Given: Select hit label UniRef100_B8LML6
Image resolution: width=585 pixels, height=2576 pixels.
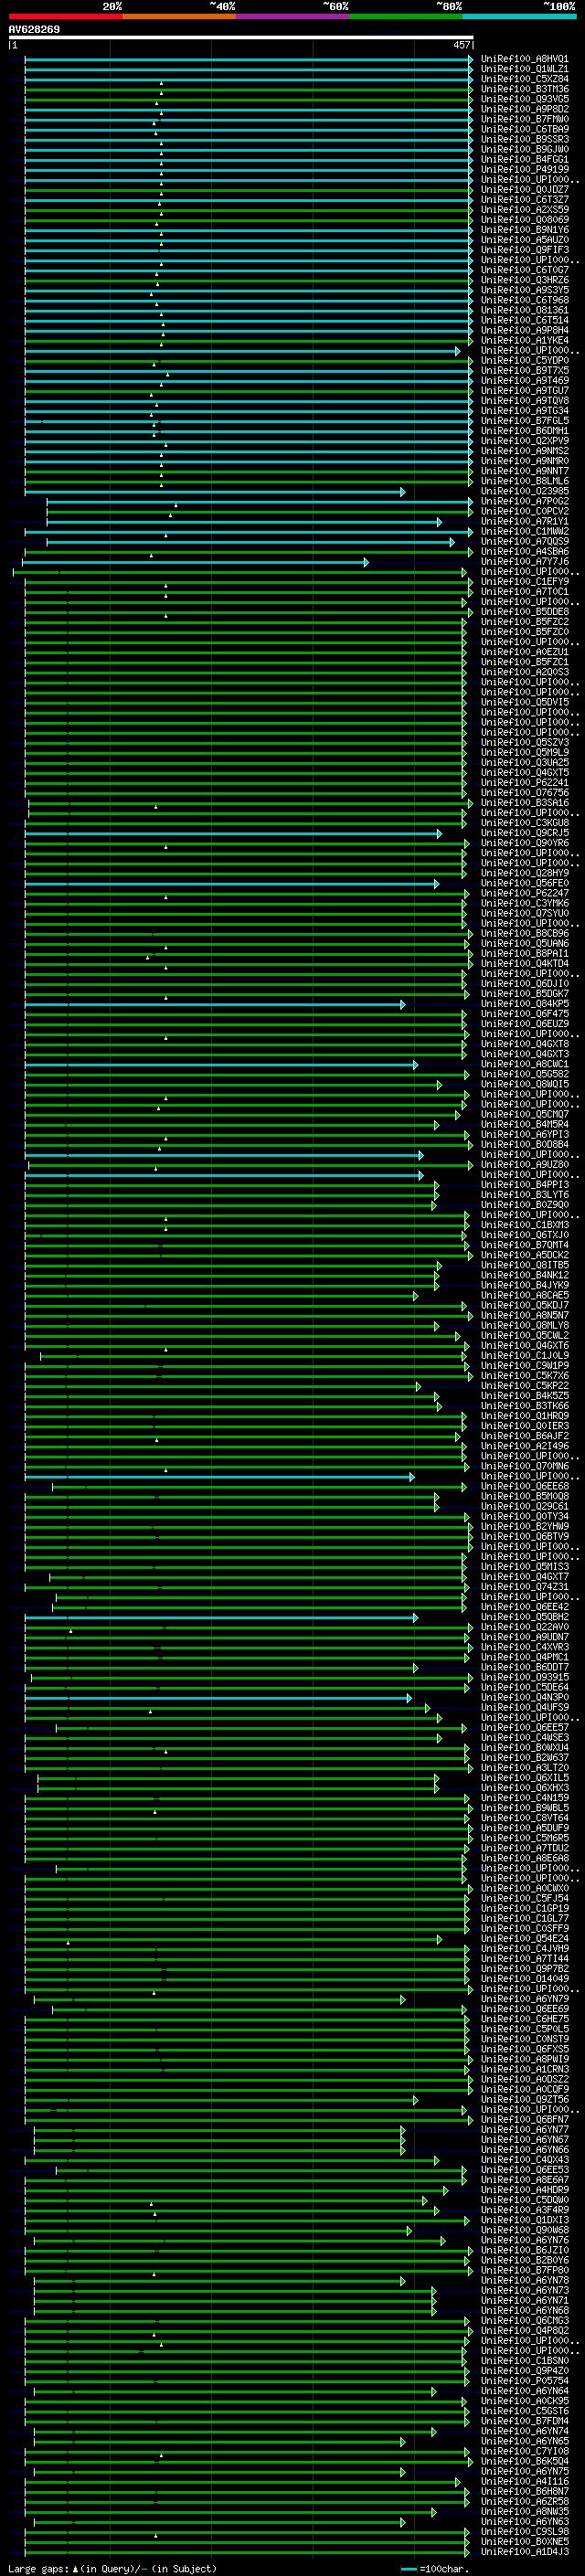Looking at the screenshot, I should click(524, 482).
